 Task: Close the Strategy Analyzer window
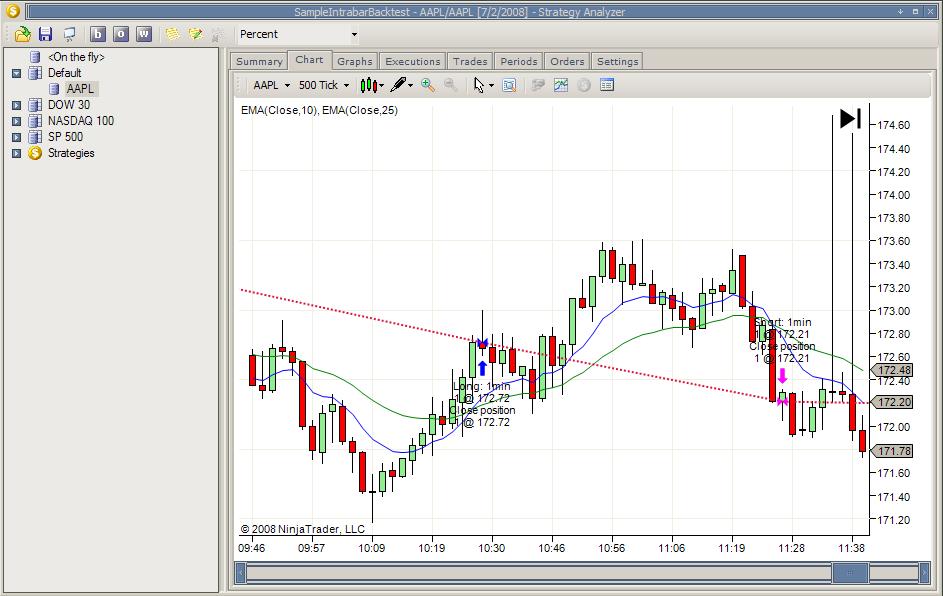pyautogui.click(x=930, y=11)
